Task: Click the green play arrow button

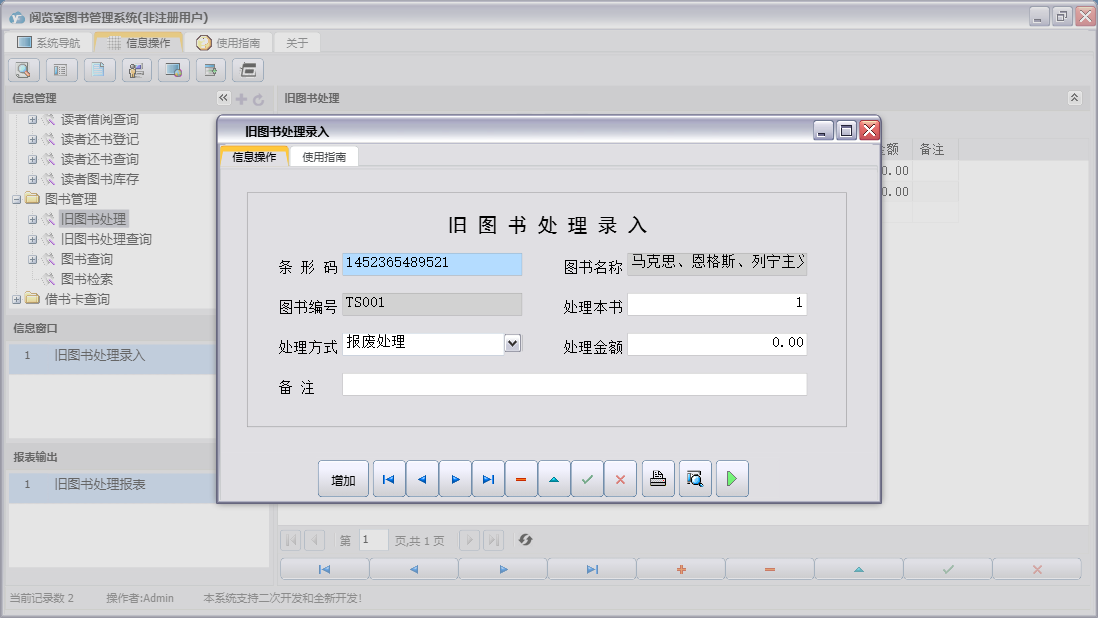Action: tap(731, 480)
